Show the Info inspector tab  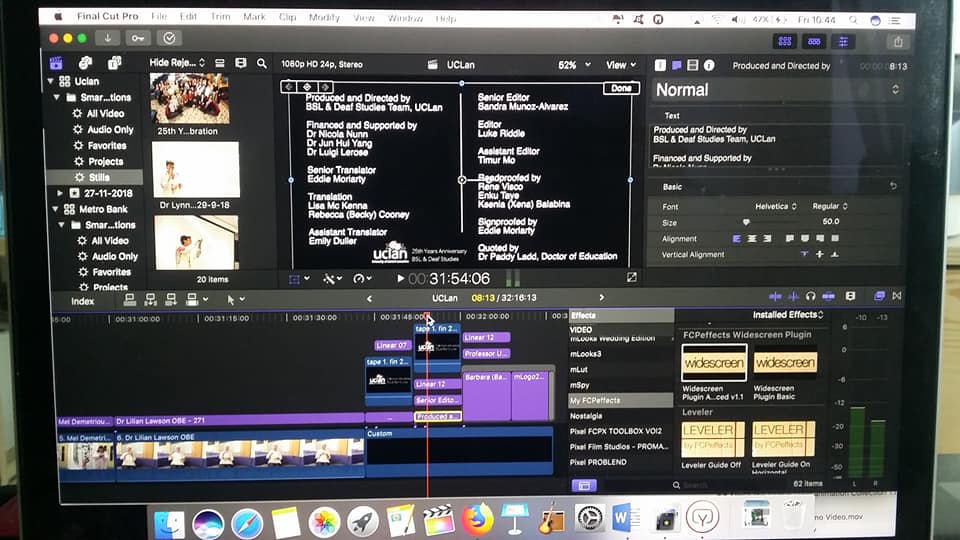point(709,65)
